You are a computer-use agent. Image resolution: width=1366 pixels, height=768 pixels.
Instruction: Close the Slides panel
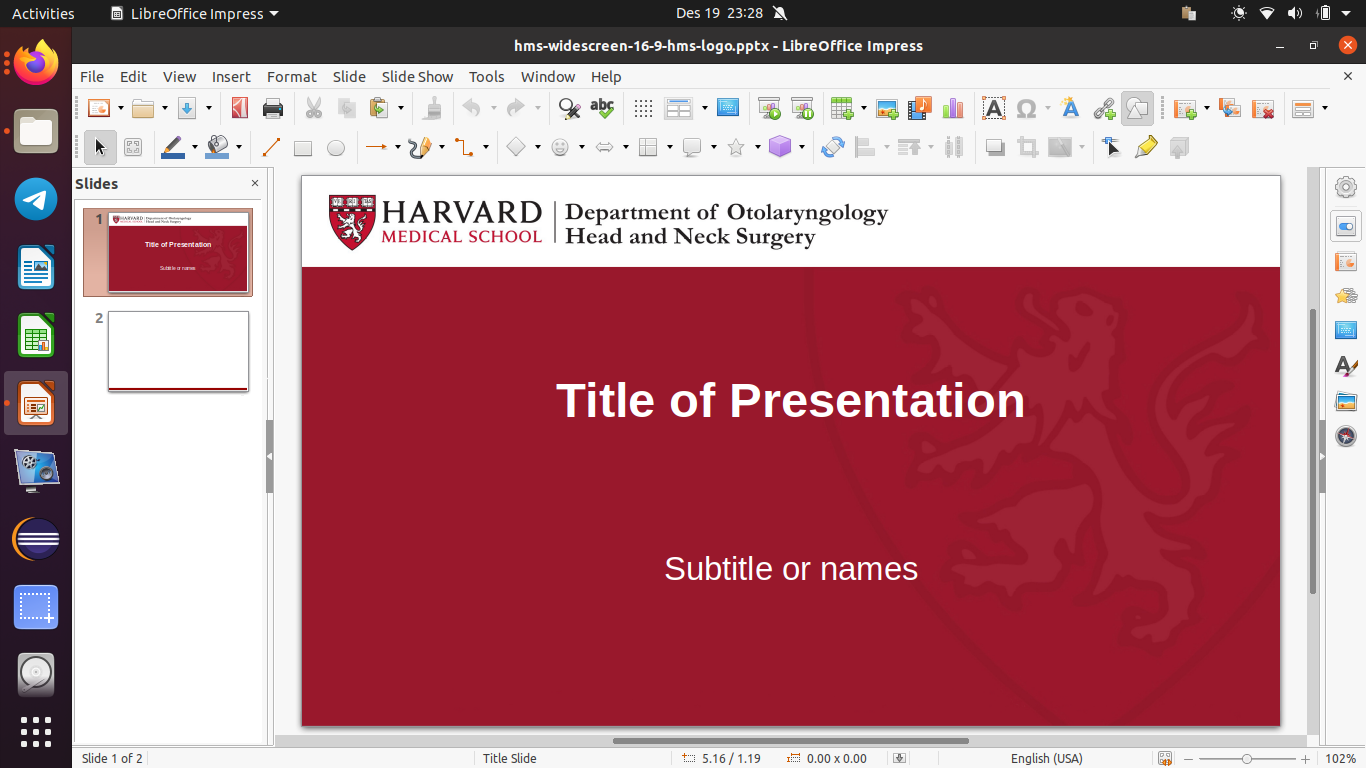click(255, 183)
